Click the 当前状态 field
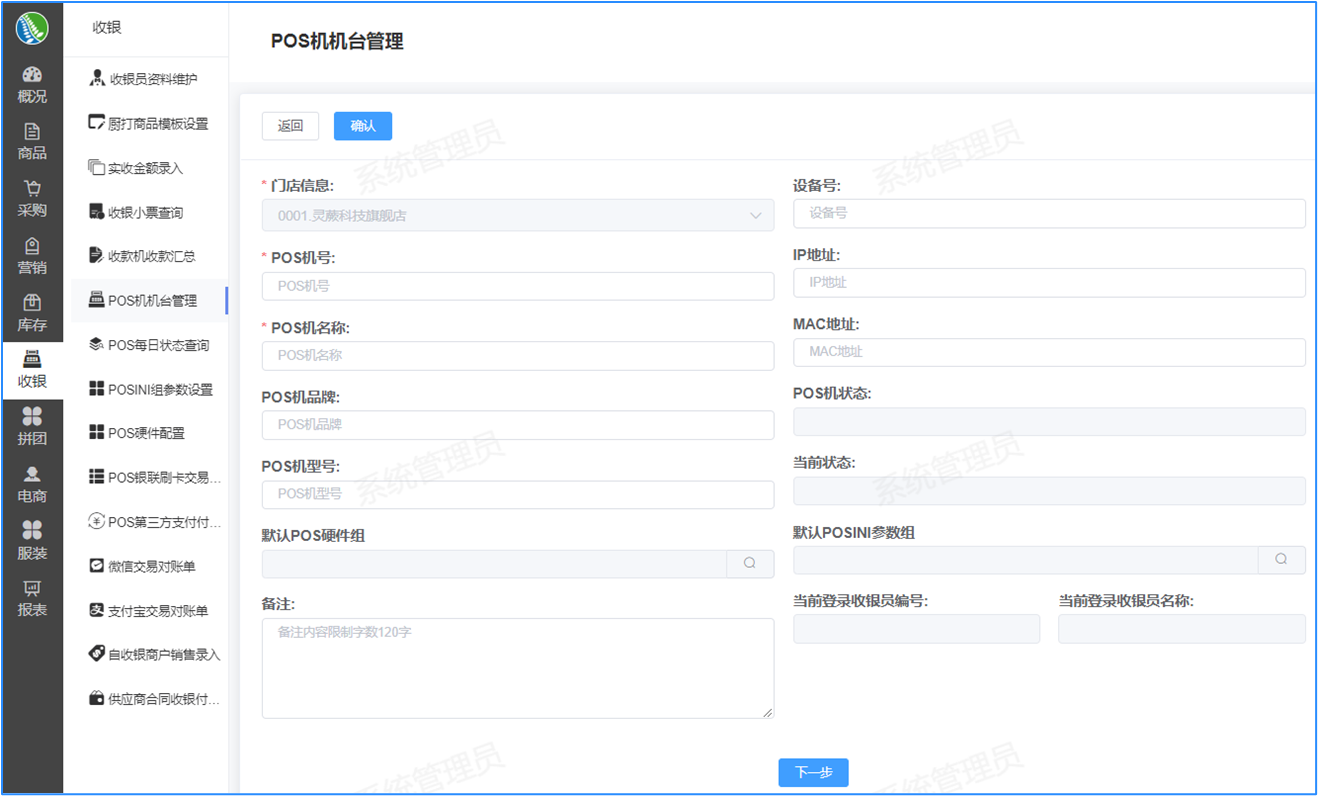1318x796 pixels. [x=1049, y=490]
